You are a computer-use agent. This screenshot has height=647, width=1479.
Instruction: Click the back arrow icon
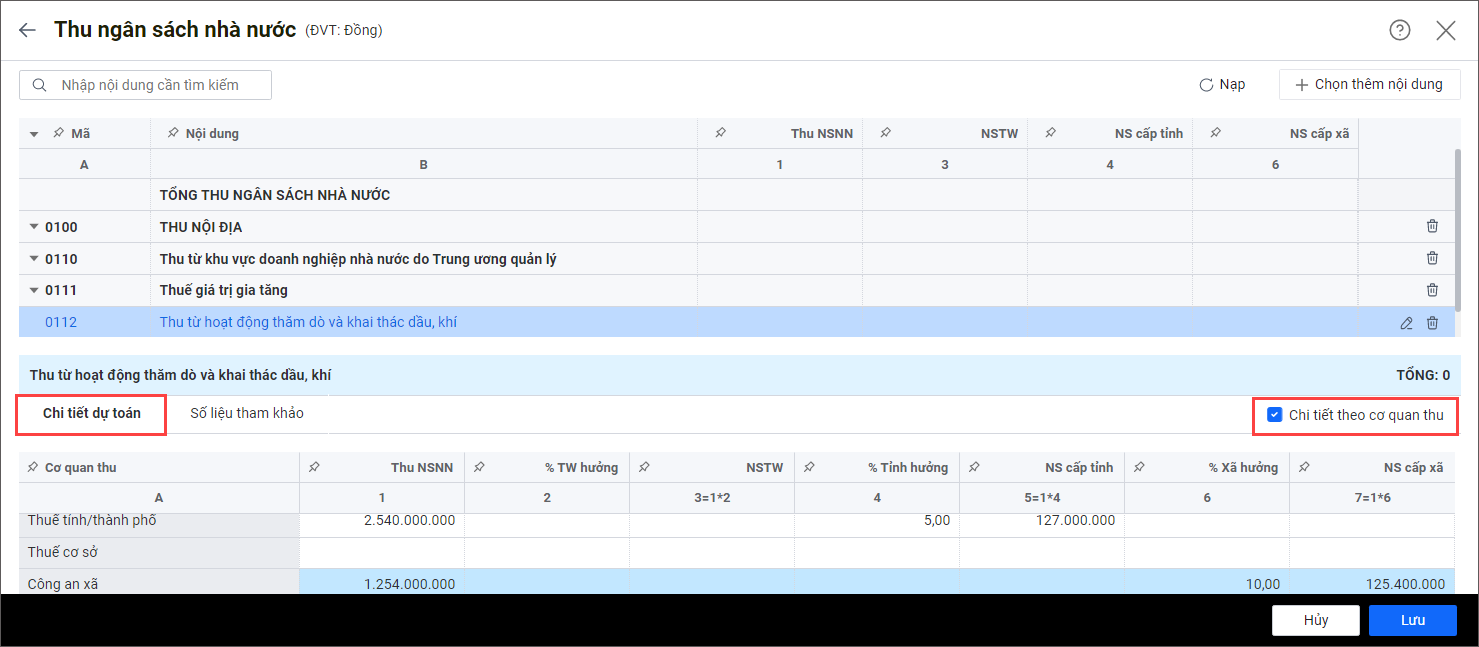pos(27,30)
